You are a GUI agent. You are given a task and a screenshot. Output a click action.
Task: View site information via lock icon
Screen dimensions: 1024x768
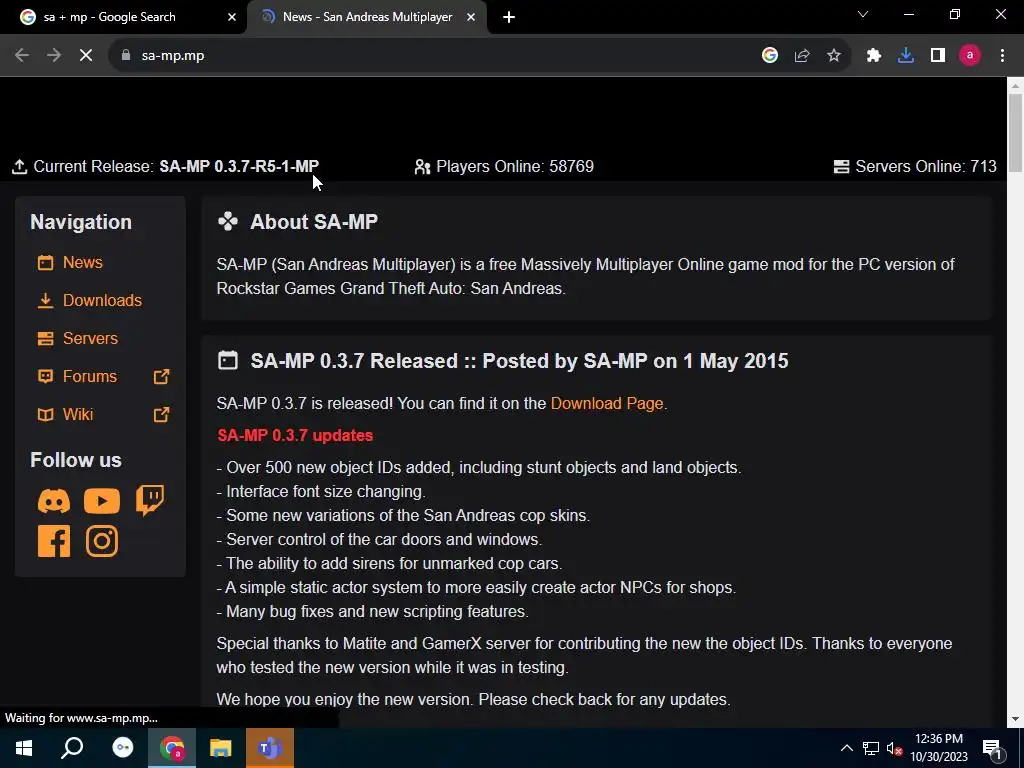[x=126, y=56]
